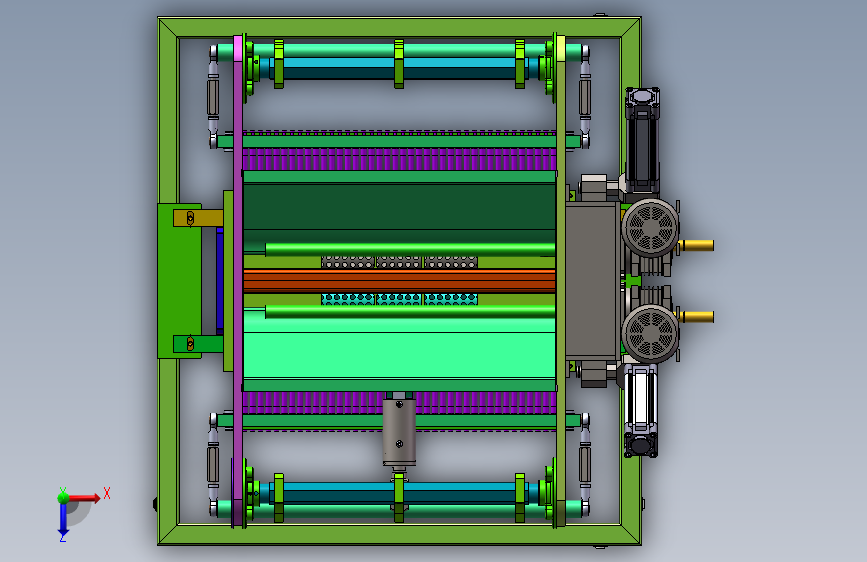The width and height of the screenshot is (867, 562).
Task: Pick the upper round fan motor cover
Action: (x=650, y=228)
